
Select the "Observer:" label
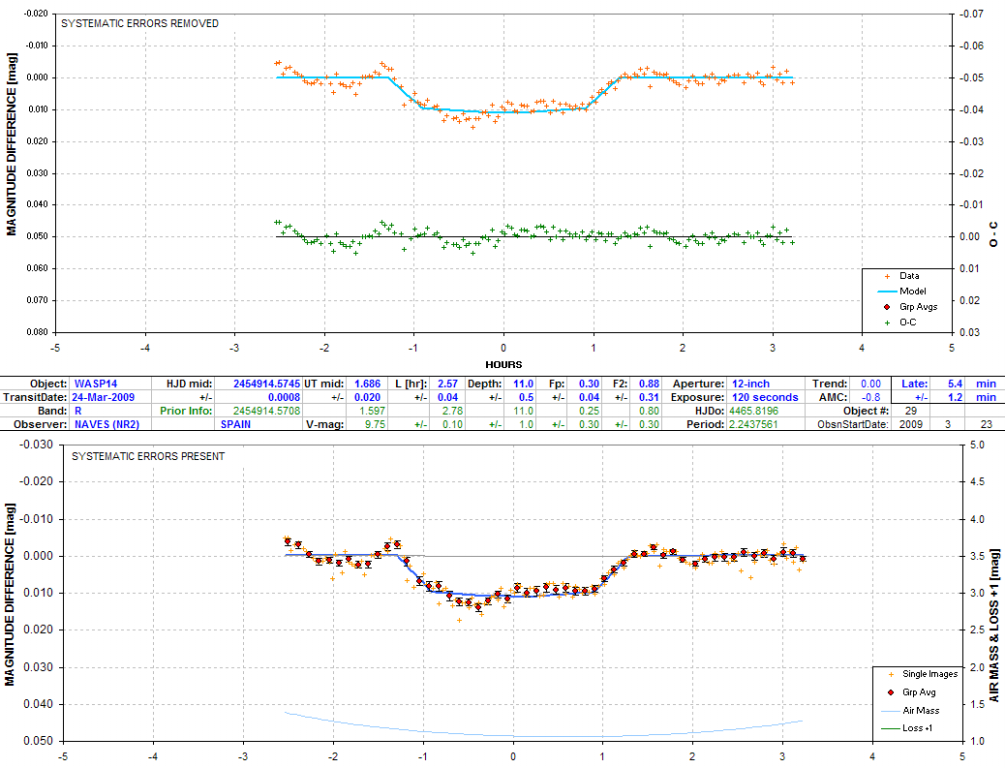pos(40,424)
